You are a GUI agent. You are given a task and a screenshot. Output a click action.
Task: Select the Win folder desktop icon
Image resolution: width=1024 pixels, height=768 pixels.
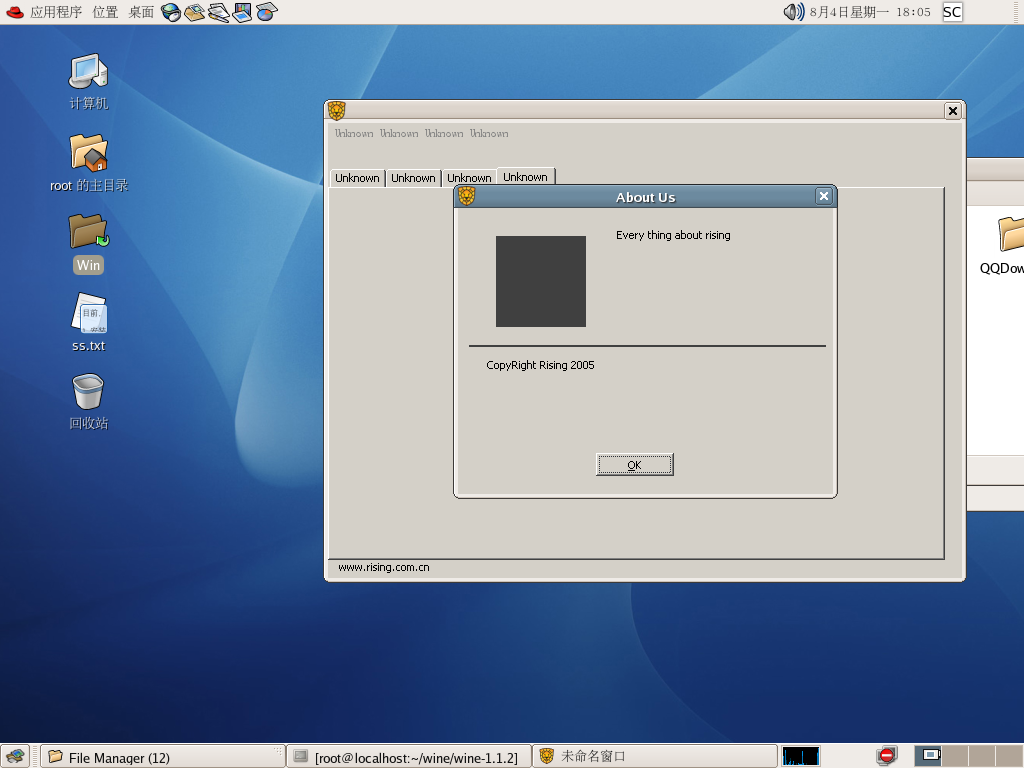(88, 243)
